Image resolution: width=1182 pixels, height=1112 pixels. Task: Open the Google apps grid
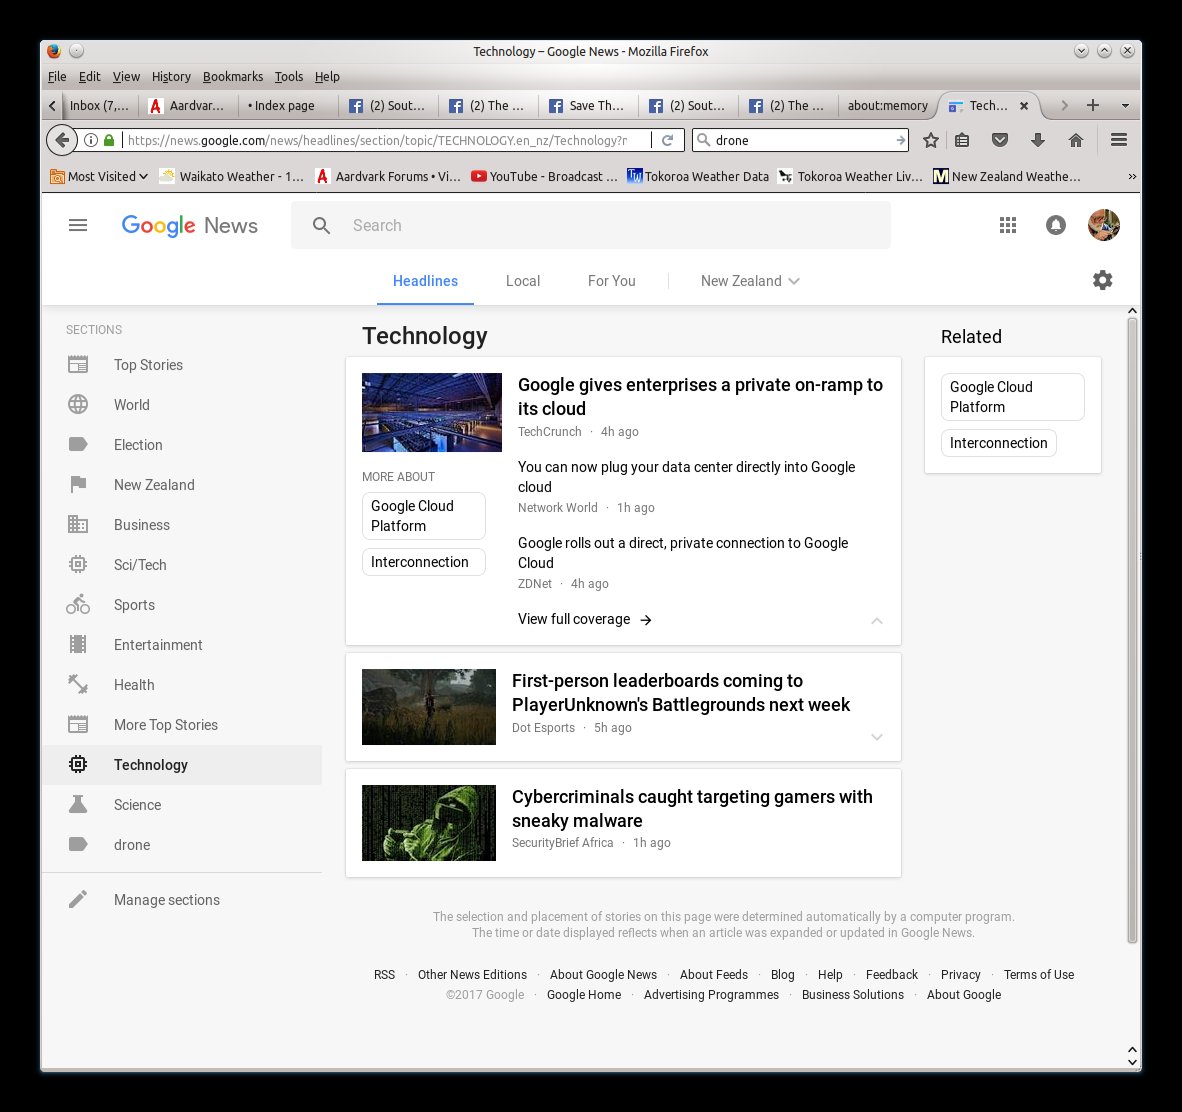click(x=1008, y=226)
